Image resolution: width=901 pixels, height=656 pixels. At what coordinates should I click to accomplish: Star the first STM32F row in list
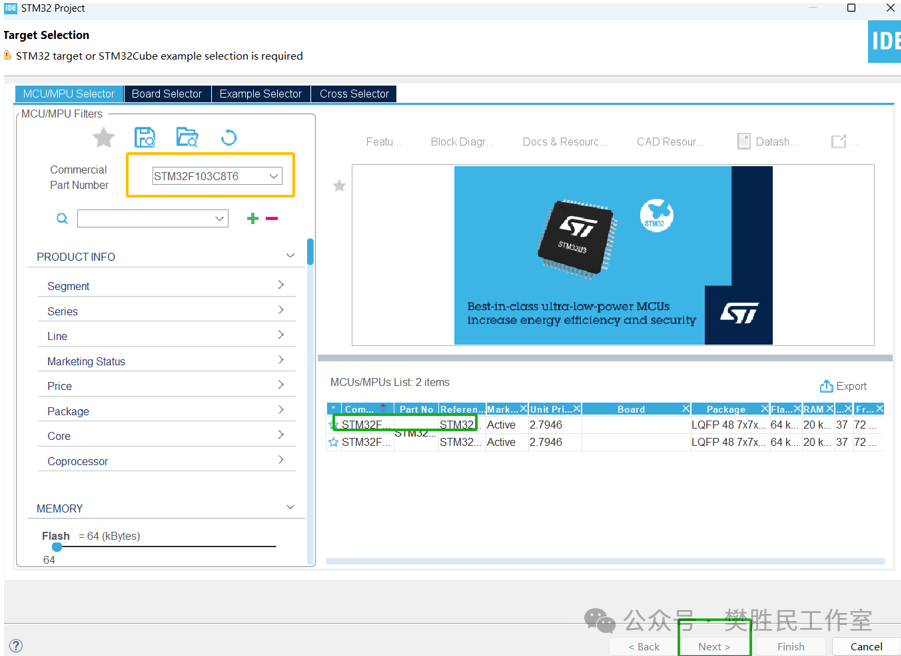pyautogui.click(x=333, y=425)
